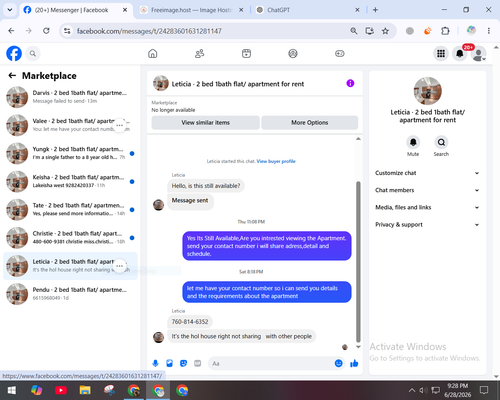This screenshot has width=500, height=400.
Task: Bookmark this page with the star
Action: [386, 31]
